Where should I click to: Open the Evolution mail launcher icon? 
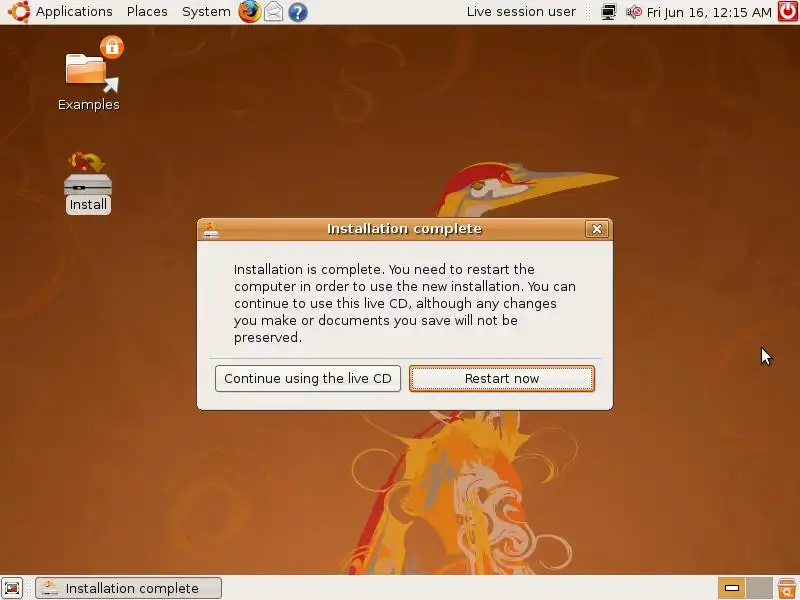[x=273, y=12]
